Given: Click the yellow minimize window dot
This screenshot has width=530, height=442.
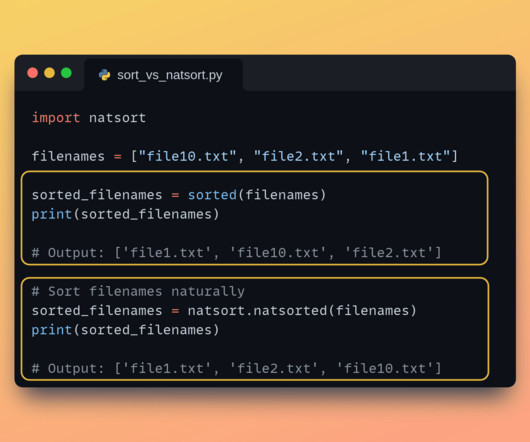Looking at the screenshot, I should point(49,73).
